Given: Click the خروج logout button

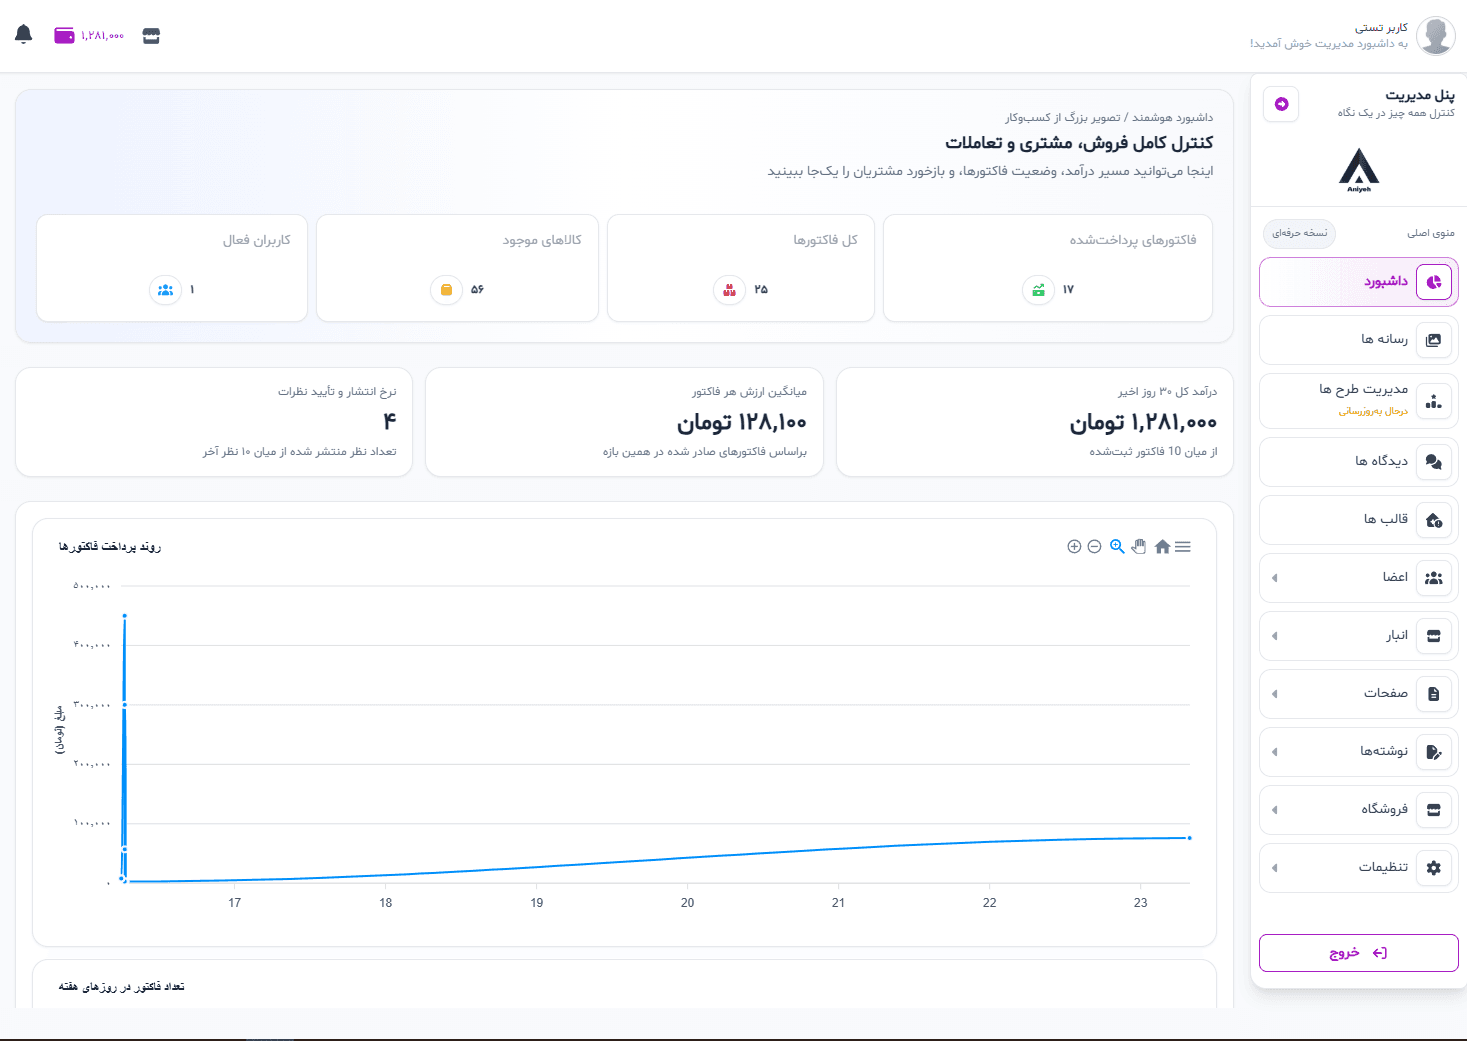Looking at the screenshot, I should click(1359, 953).
